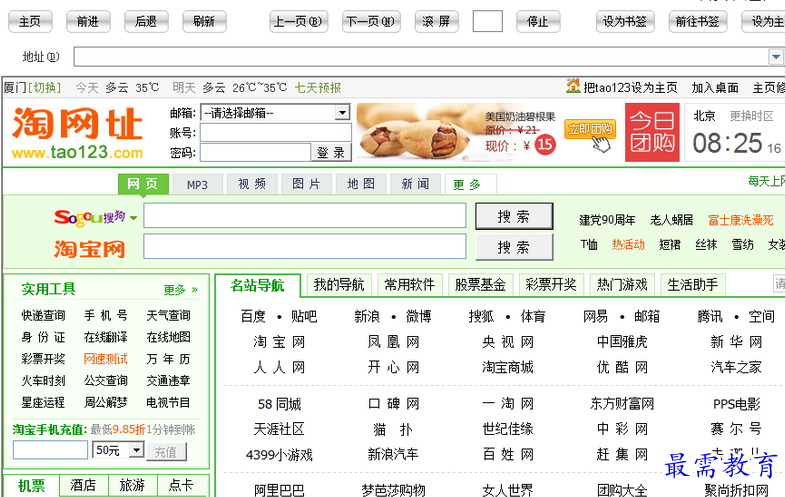Screen dimensions: 786x497
Task: Click the 前进 forward button
Action: (88, 22)
